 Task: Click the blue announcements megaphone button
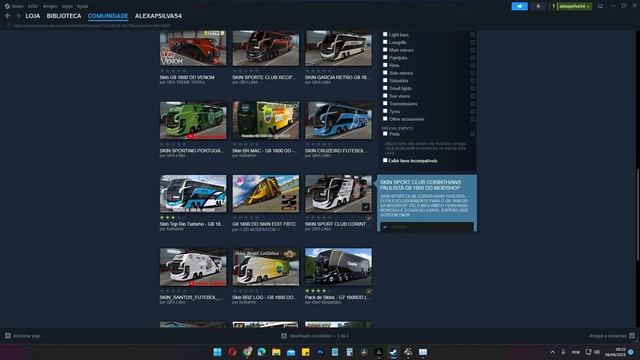[x=520, y=6]
